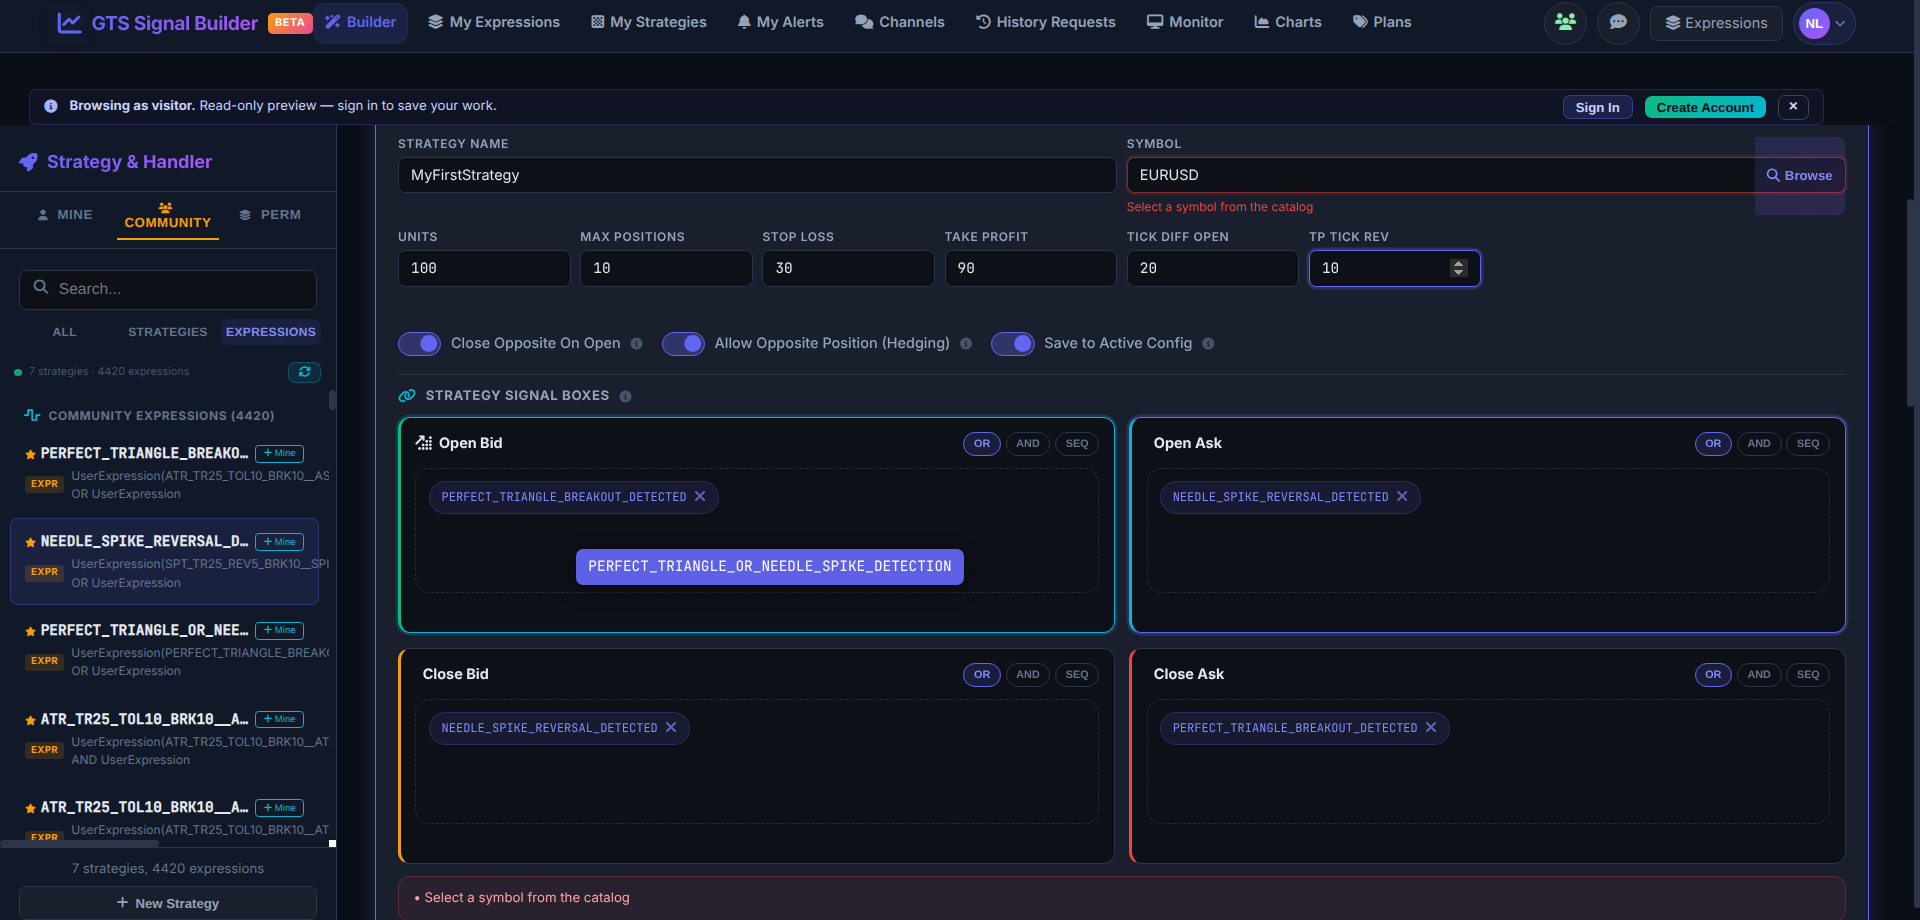1920x920 pixels.
Task: Filter list by ALL
Action: [64, 332]
